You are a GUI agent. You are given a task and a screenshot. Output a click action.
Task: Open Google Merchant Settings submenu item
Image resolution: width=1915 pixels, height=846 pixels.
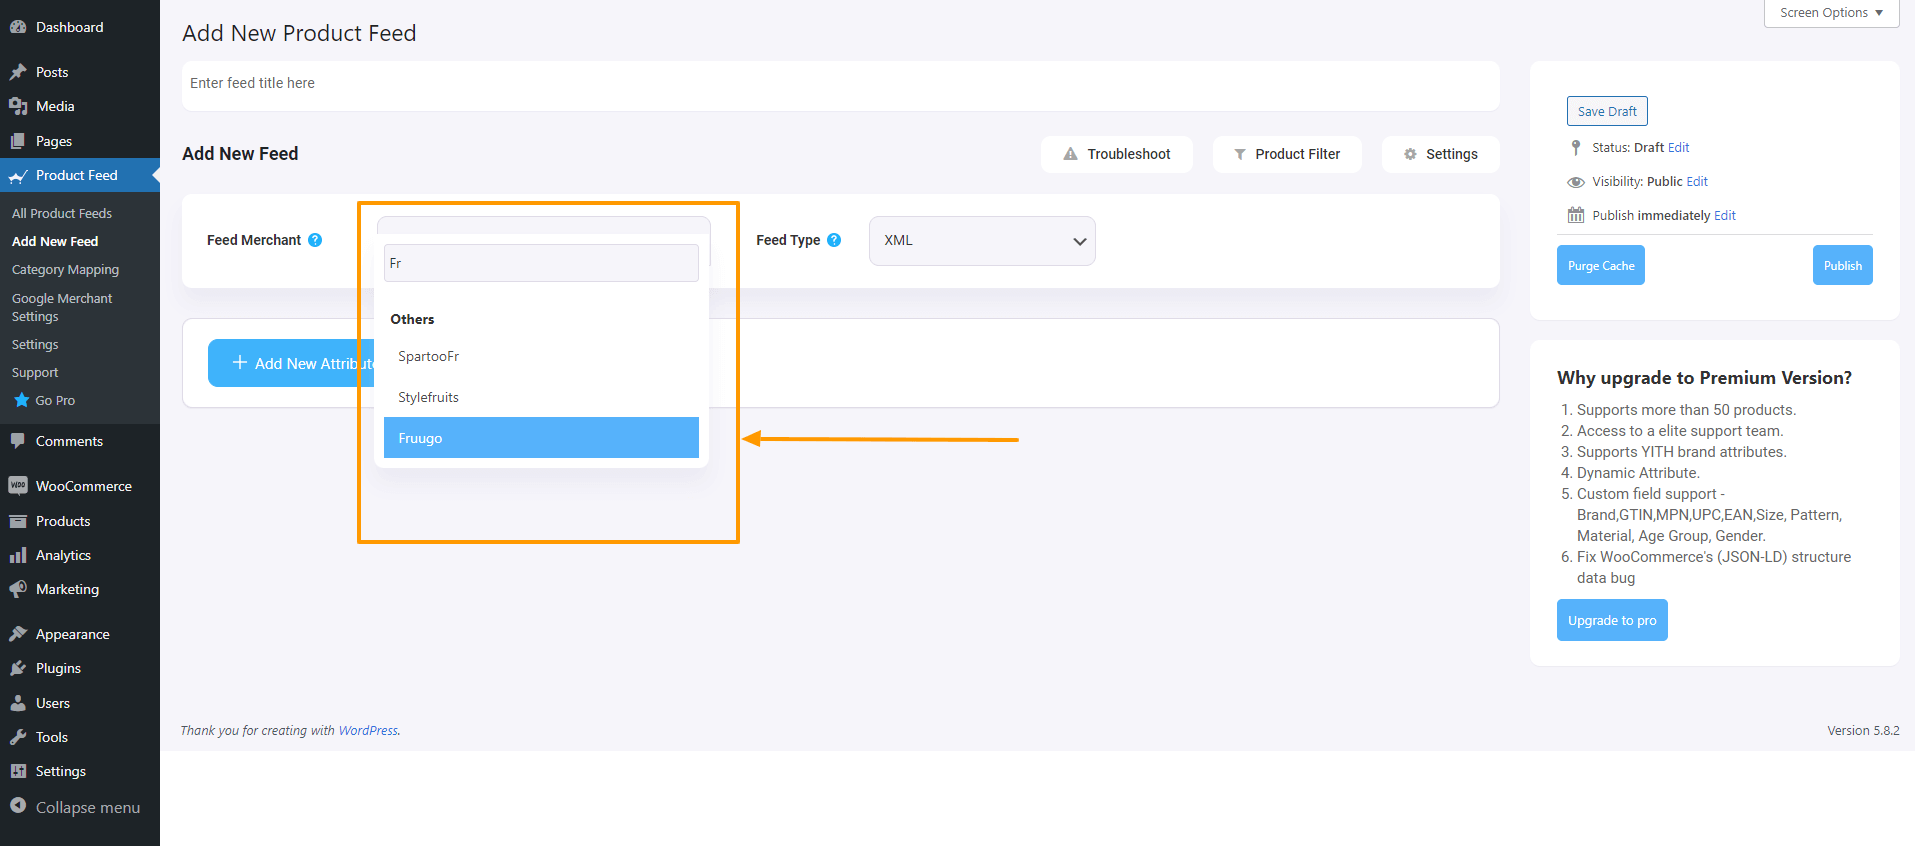62,307
